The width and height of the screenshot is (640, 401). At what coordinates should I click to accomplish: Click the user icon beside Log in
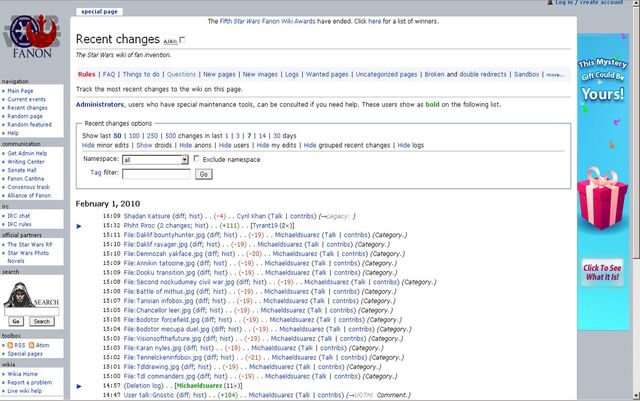(550, 2)
